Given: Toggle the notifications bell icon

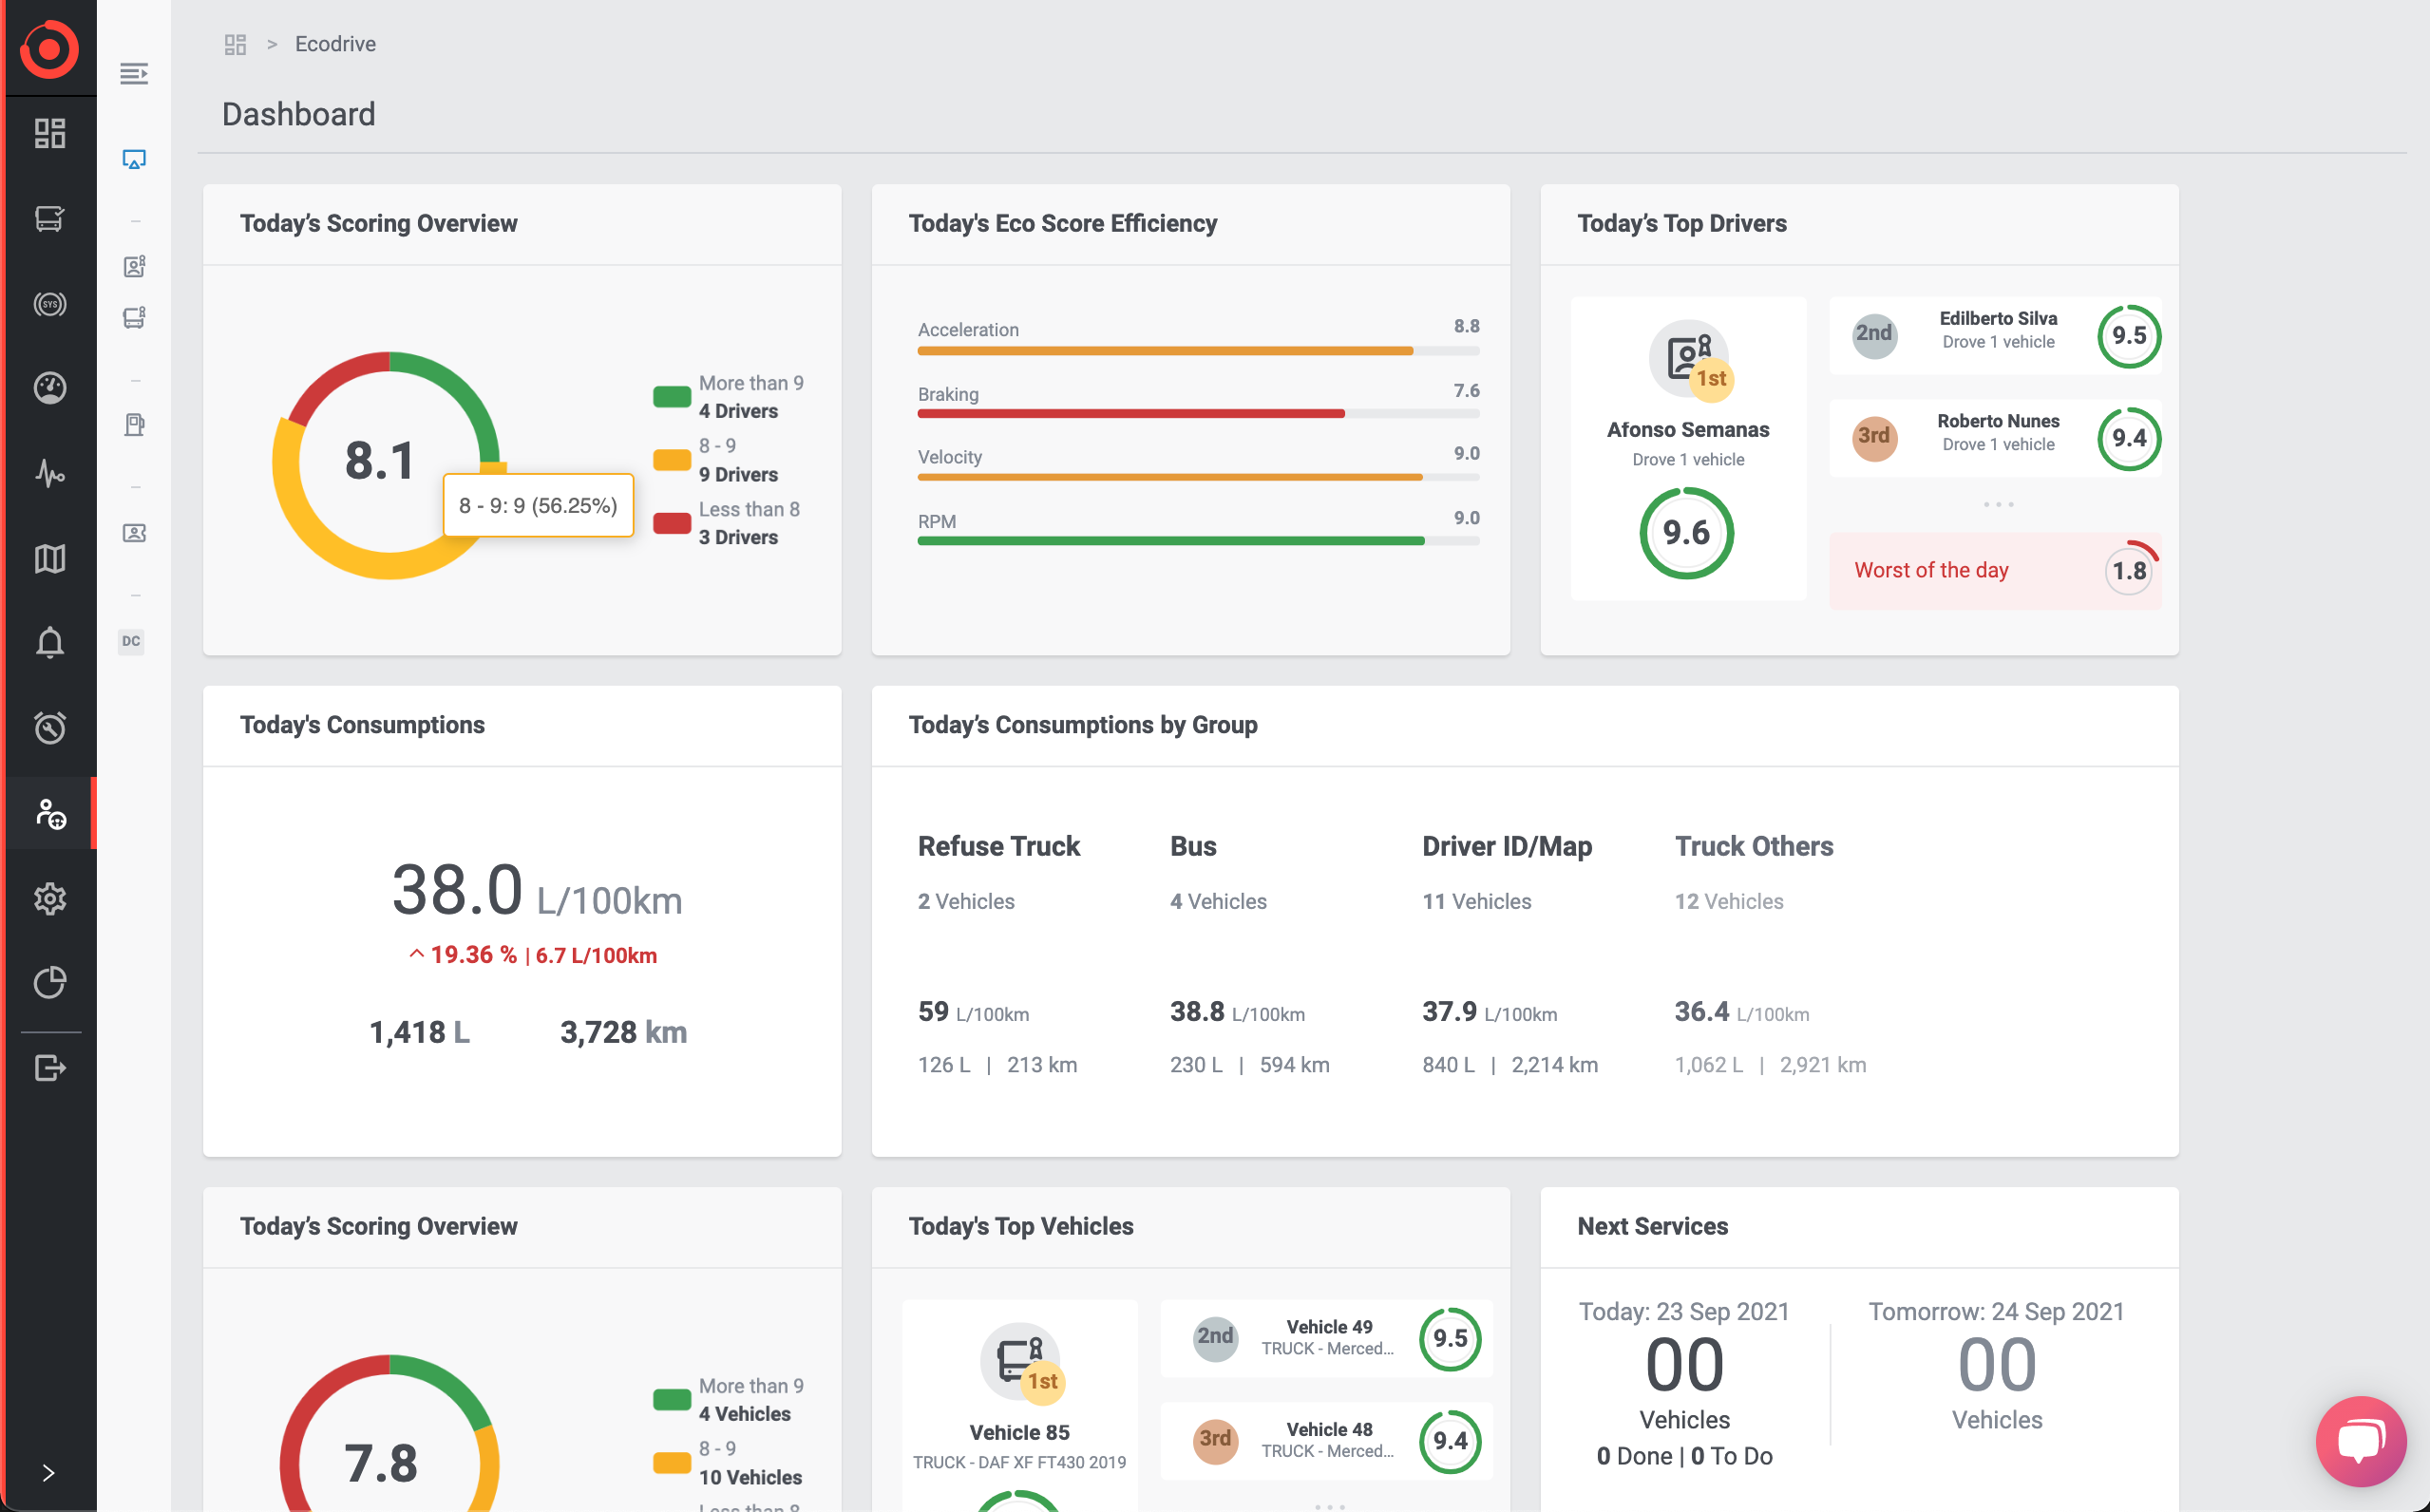Looking at the screenshot, I should pyautogui.click(x=50, y=642).
